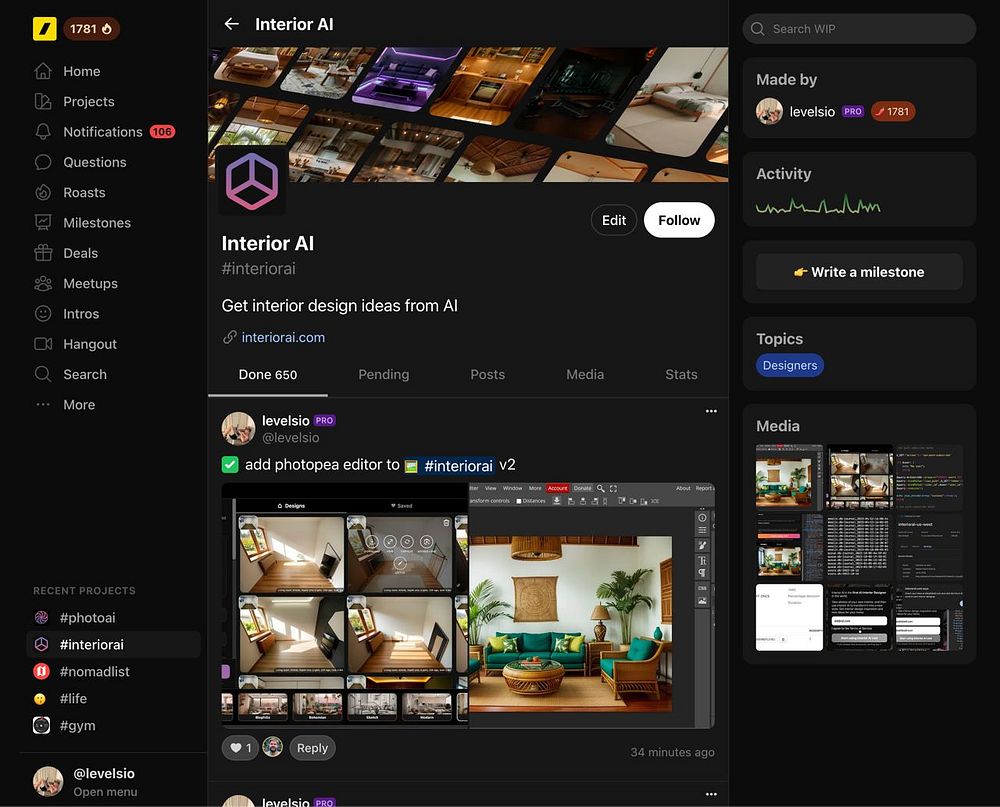
Task: Click the Interior AI cube project logo
Action: 251,181
